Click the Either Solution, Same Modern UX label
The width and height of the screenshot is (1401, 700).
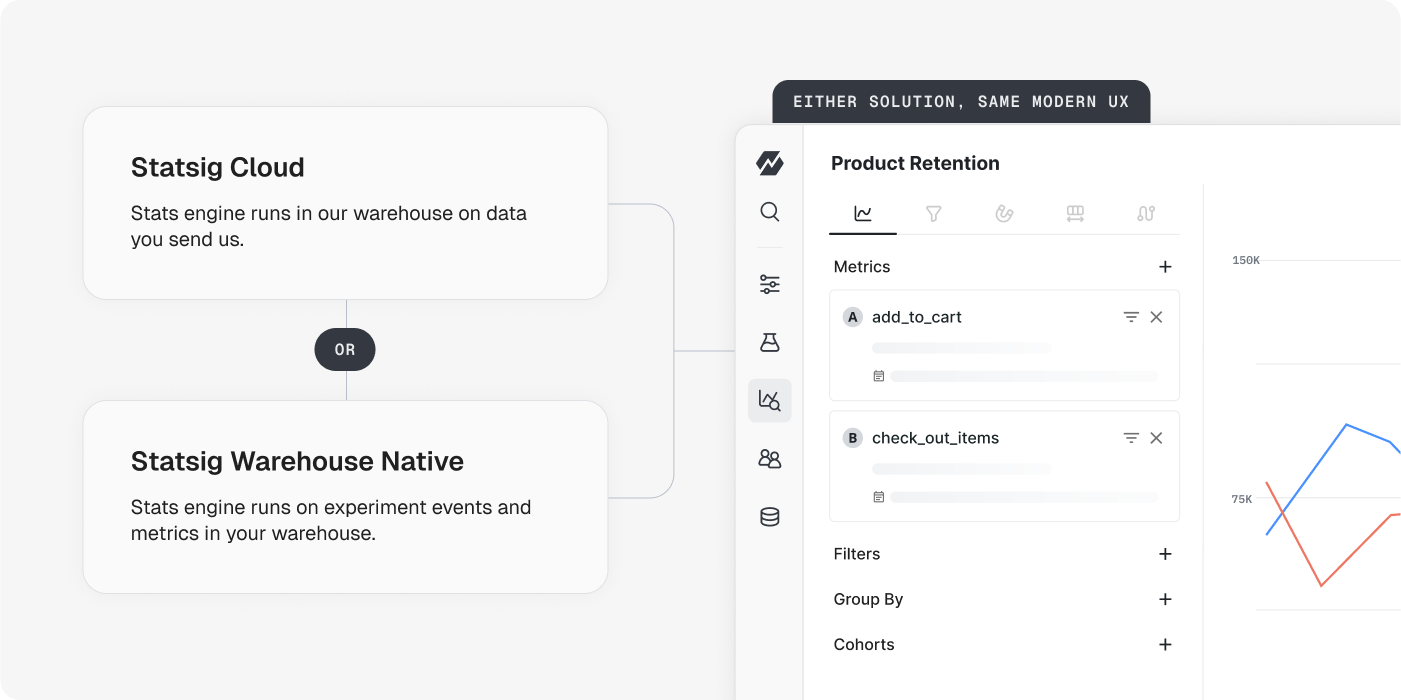coord(961,102)
